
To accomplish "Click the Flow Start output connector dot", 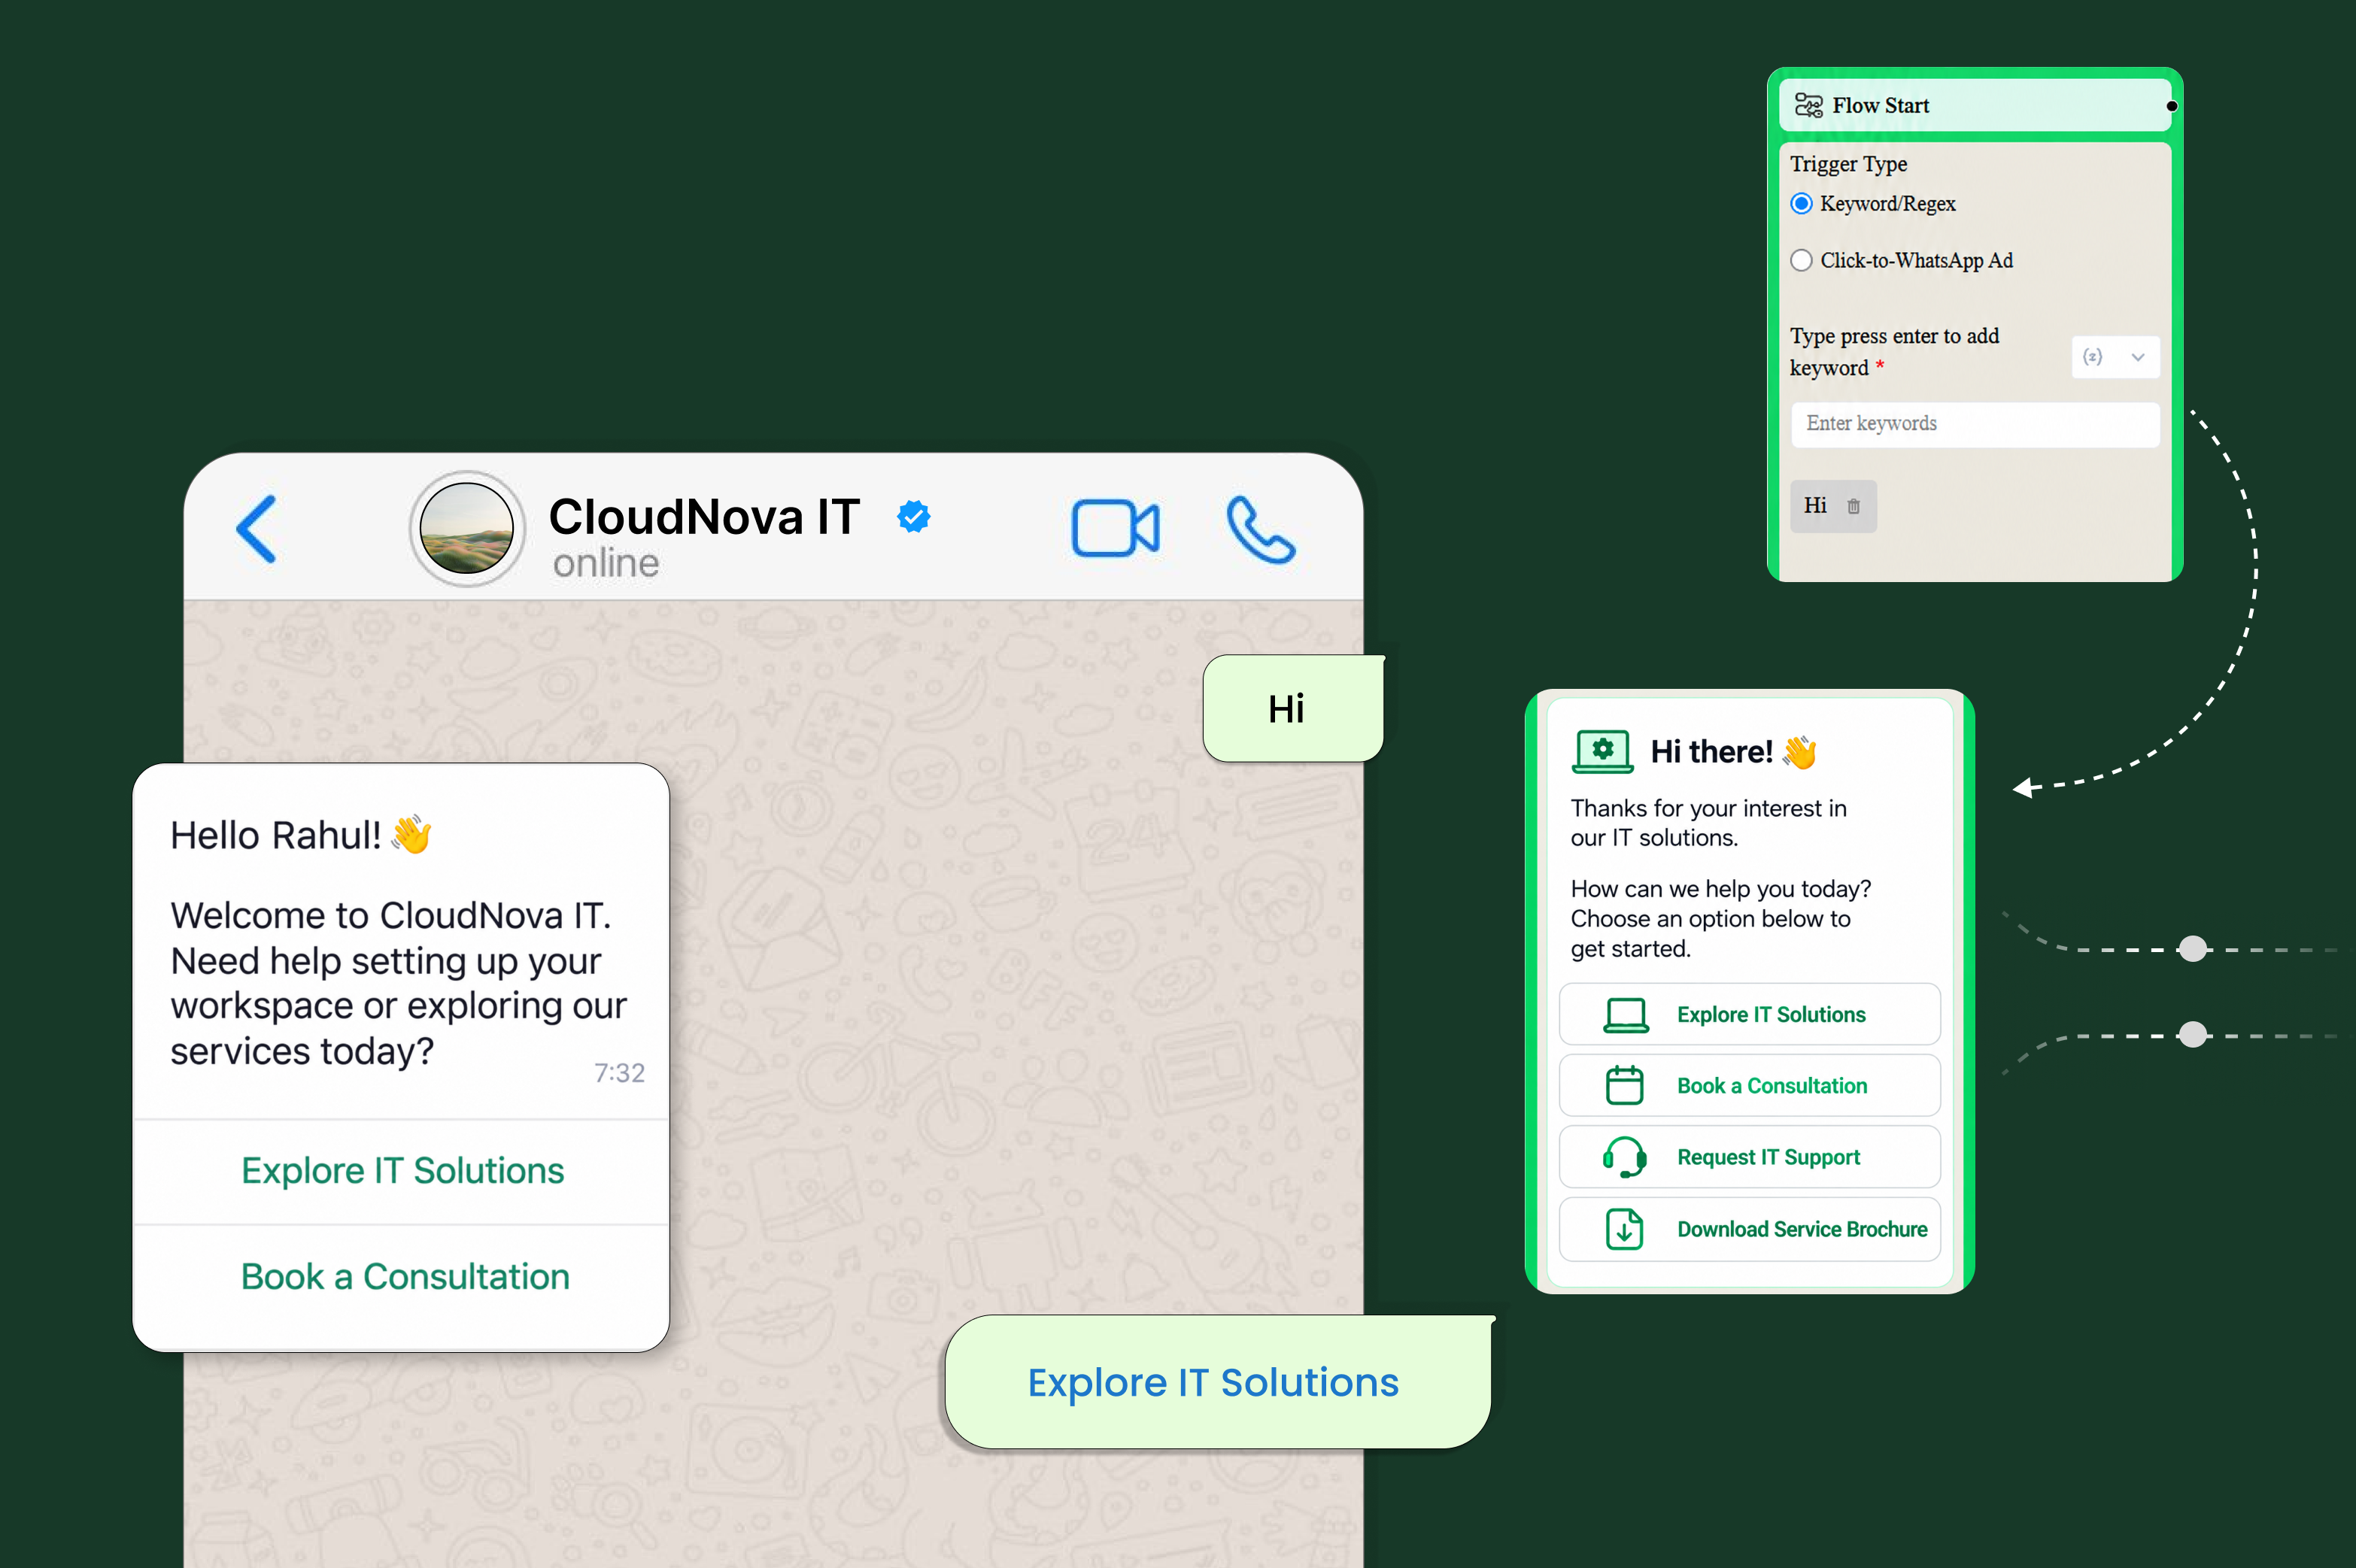I will point(2172,106).
